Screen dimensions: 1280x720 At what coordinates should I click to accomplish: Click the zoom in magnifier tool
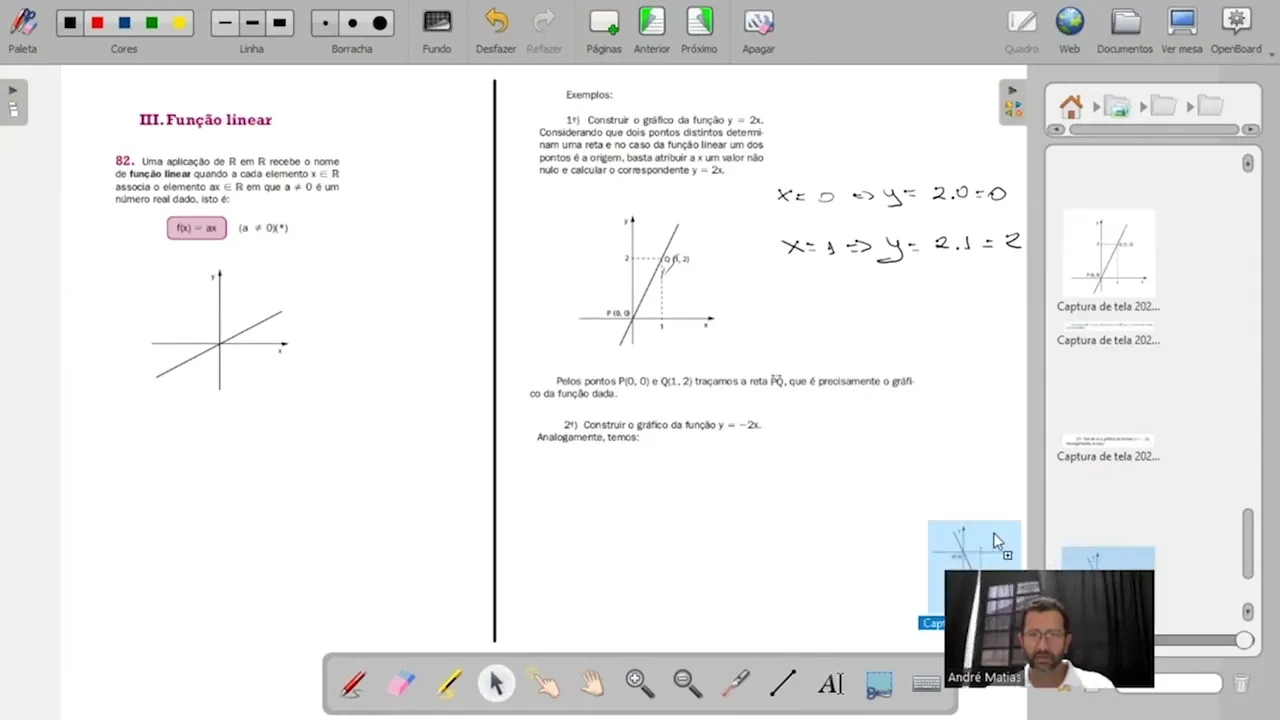point(640,684)
